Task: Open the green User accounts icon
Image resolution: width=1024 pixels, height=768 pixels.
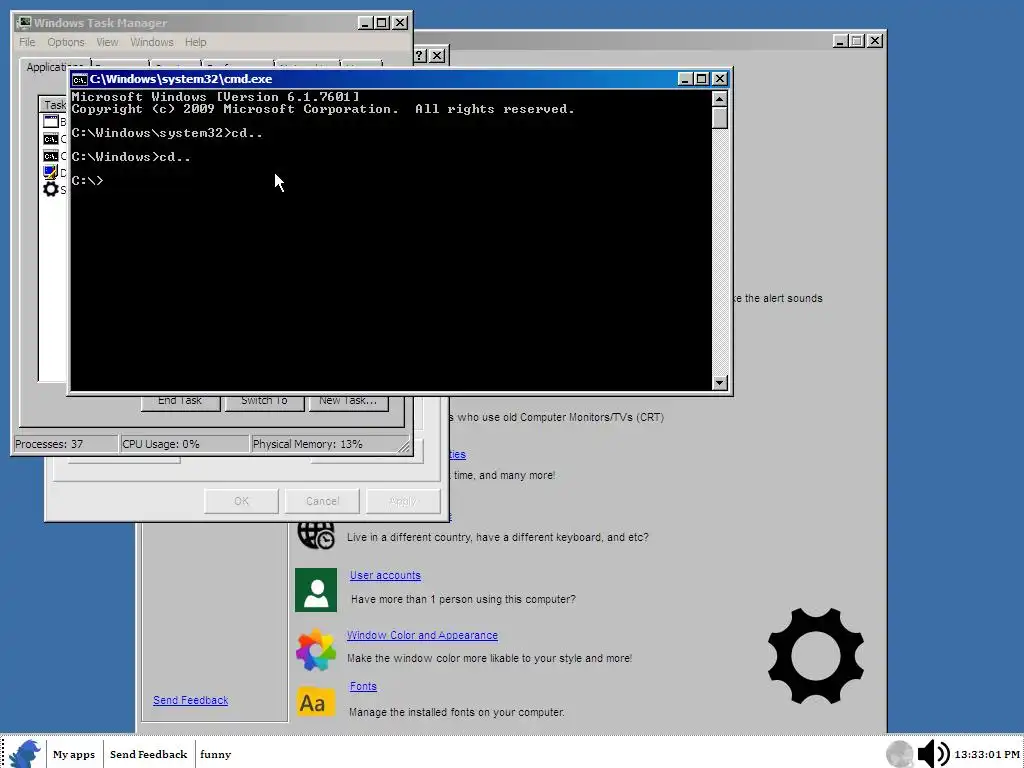Action: click(316, 590)
